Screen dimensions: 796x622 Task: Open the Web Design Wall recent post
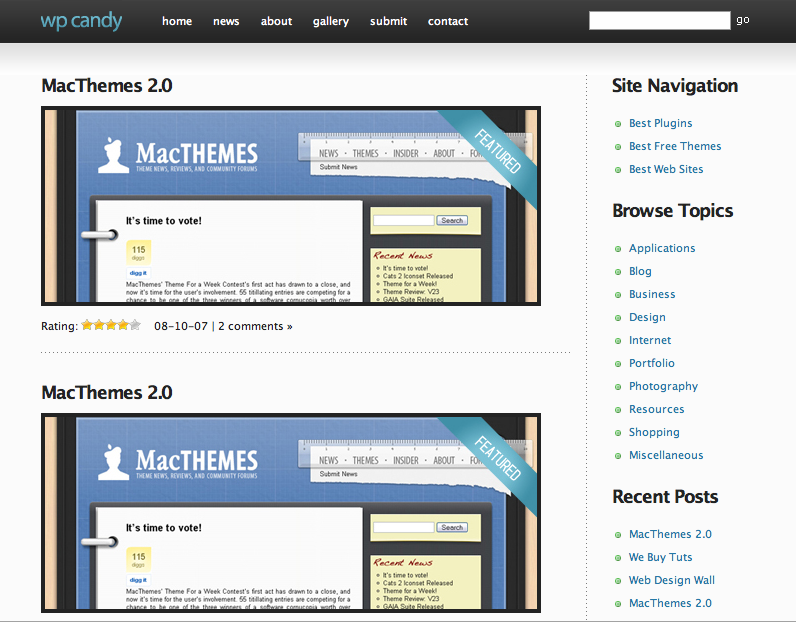[672, 580]
